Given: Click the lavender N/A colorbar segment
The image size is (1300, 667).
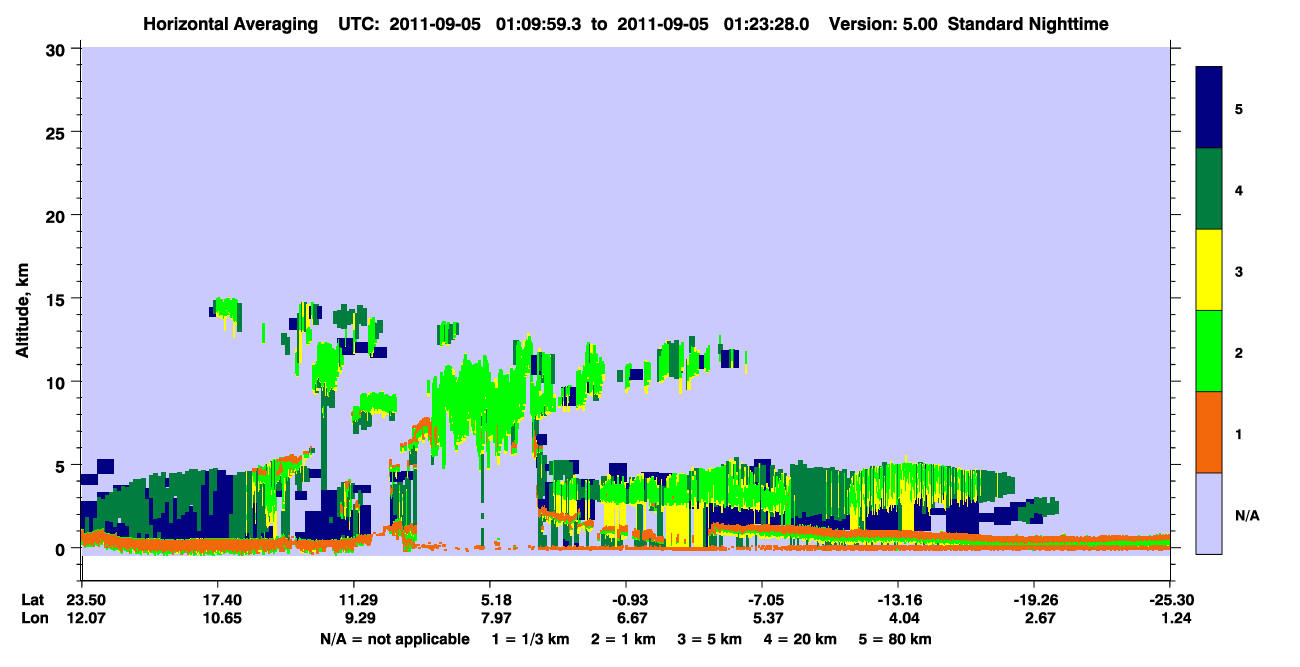Looking at the screenshot, I should pyautogui.click(x=1209, y=513).
